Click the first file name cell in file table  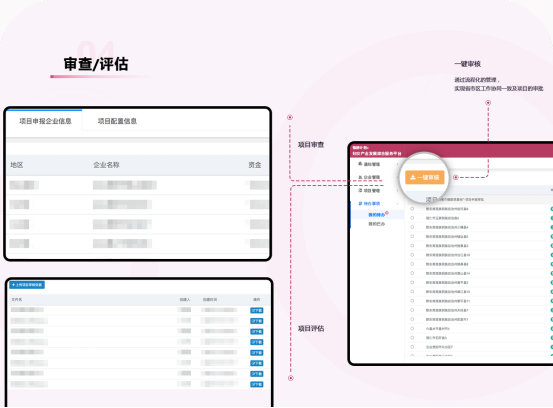tap(27, 310)
